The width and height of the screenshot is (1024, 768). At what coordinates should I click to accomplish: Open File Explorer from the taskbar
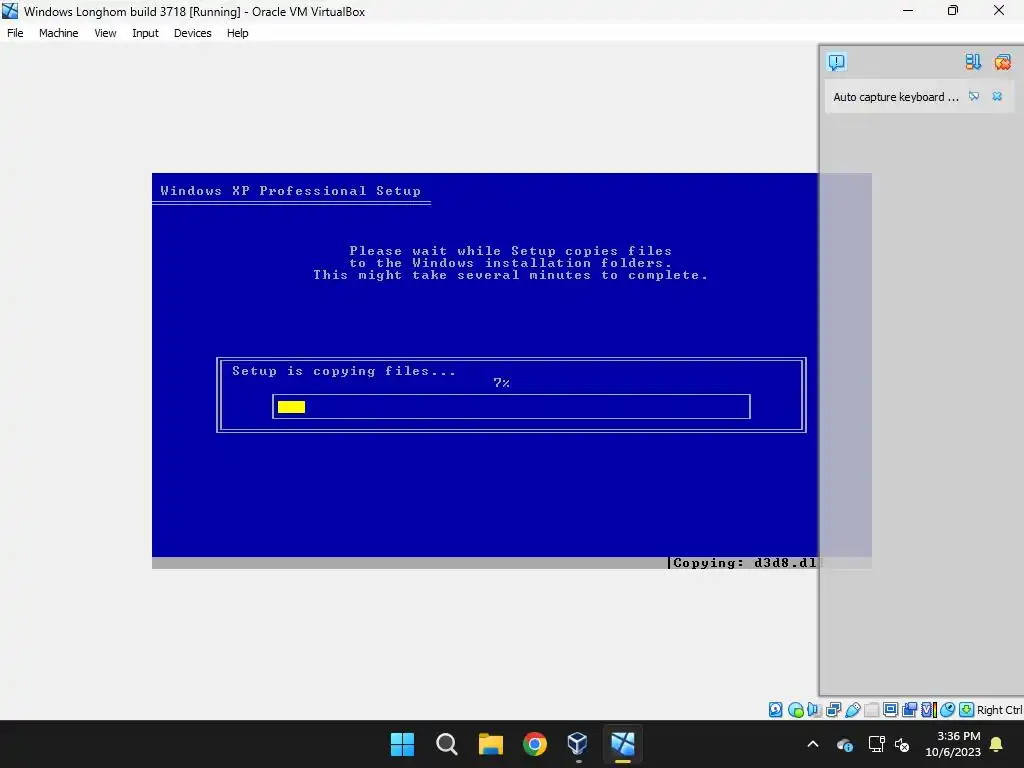[490, 744]
